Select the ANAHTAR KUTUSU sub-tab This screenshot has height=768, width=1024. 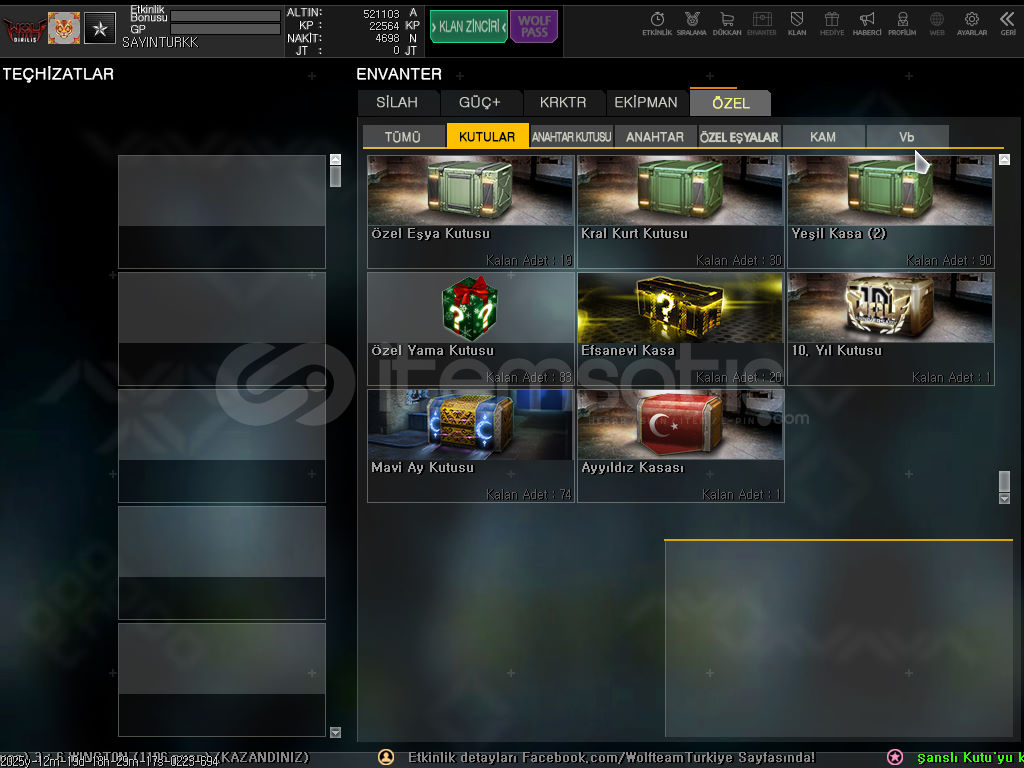point(571,136)
